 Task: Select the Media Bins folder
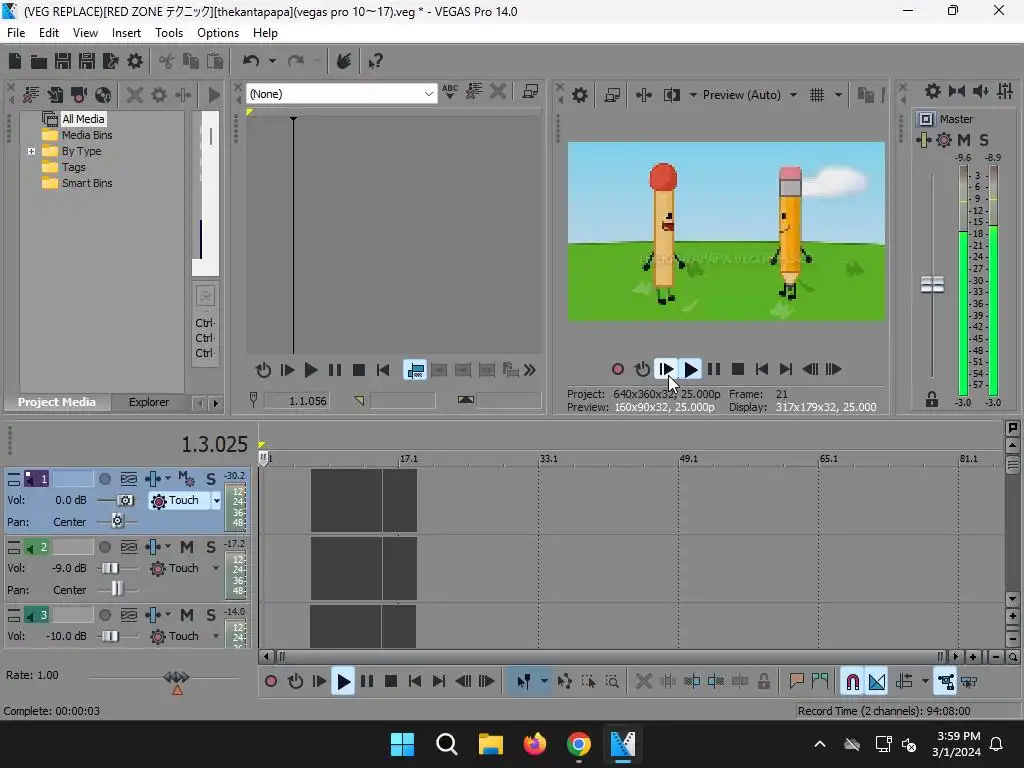tap(87, 135)
